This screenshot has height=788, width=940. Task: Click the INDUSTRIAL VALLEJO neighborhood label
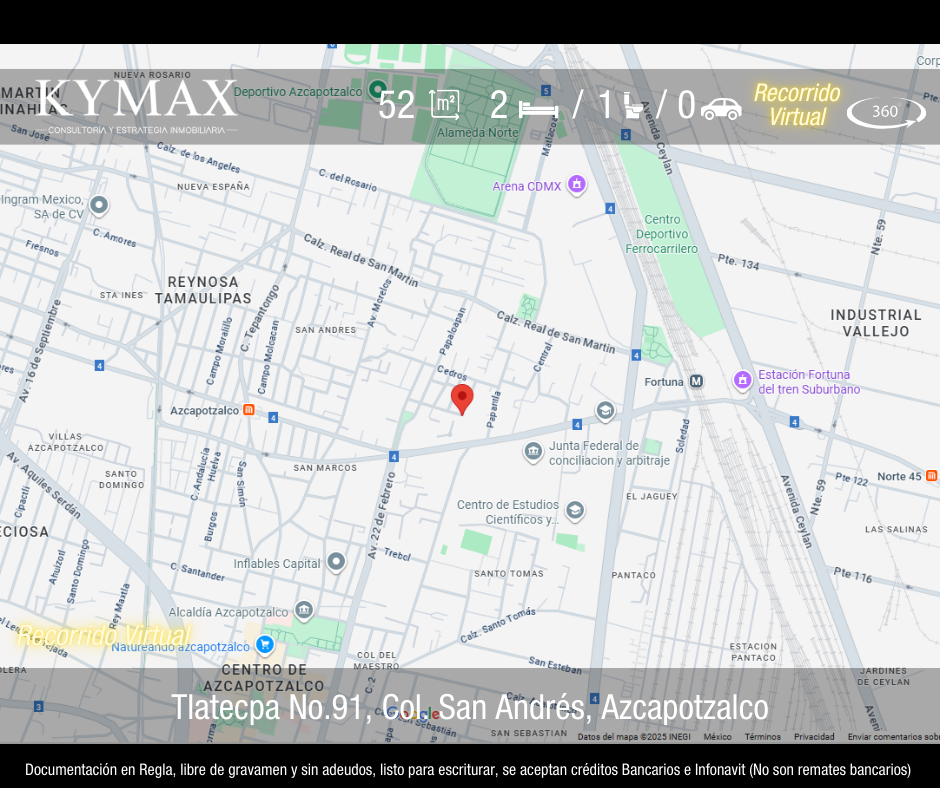point(876,323)
